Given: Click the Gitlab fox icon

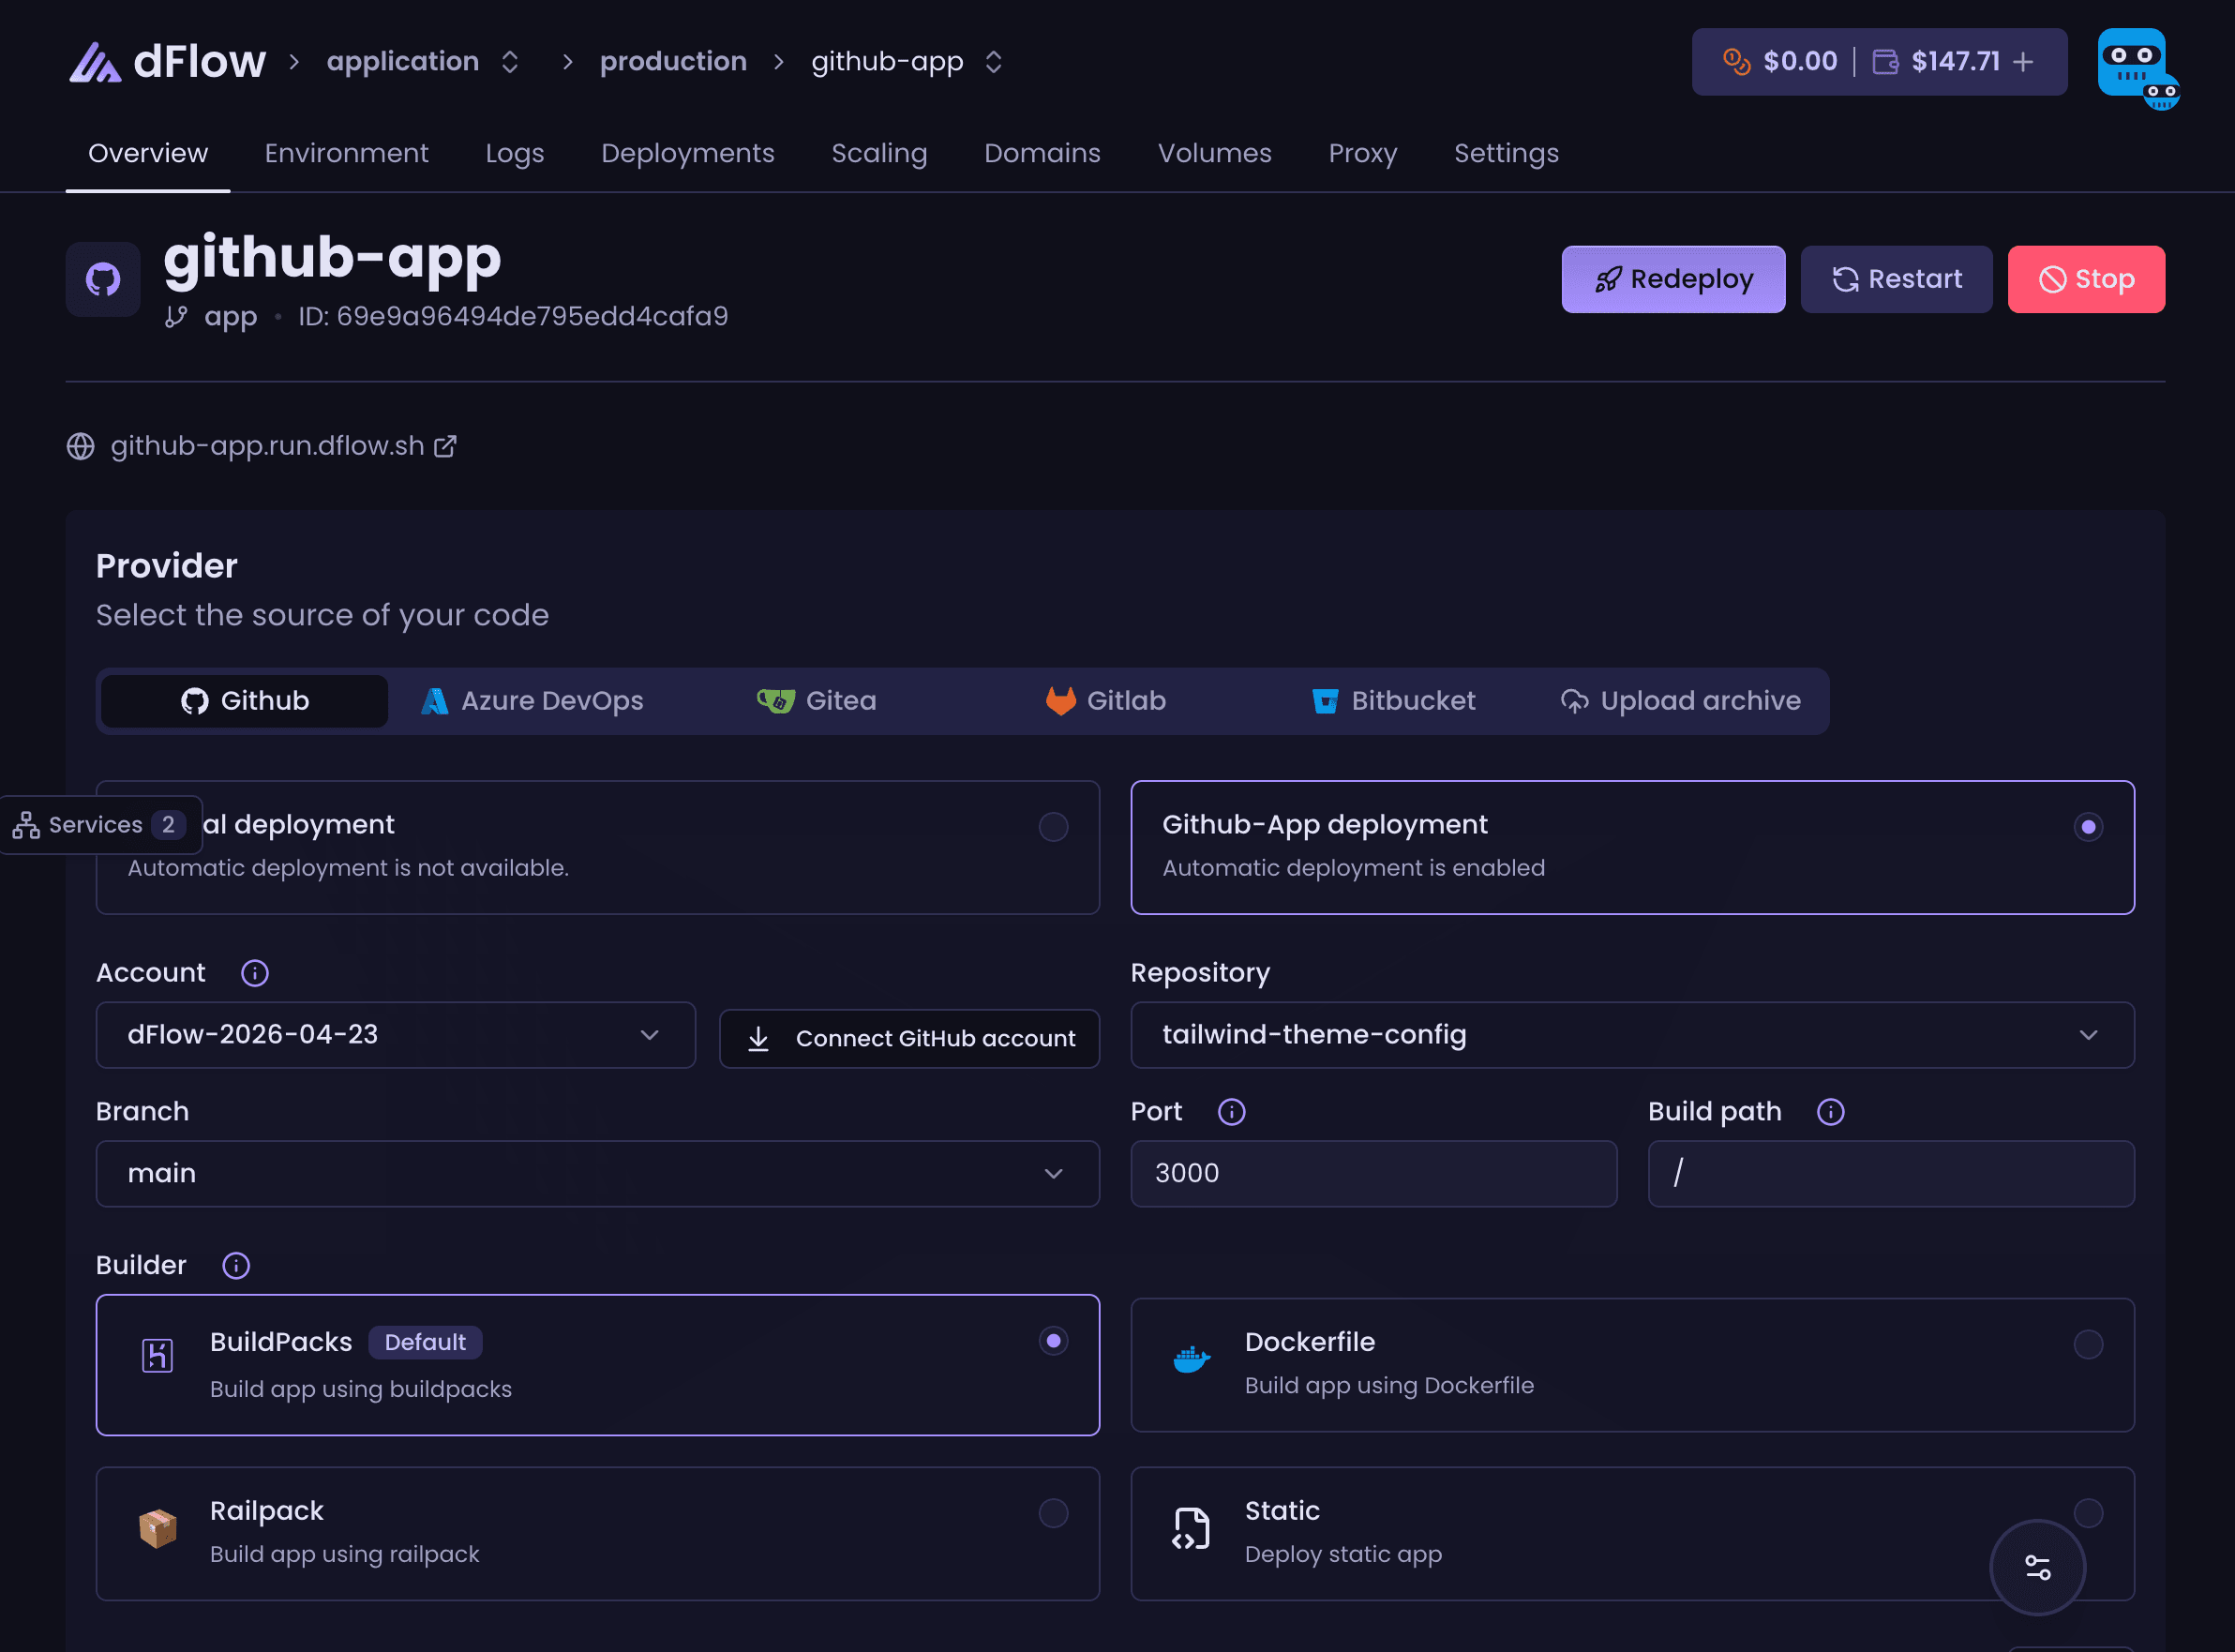Looking at the screenshot, I should (x=1061, y=701).
